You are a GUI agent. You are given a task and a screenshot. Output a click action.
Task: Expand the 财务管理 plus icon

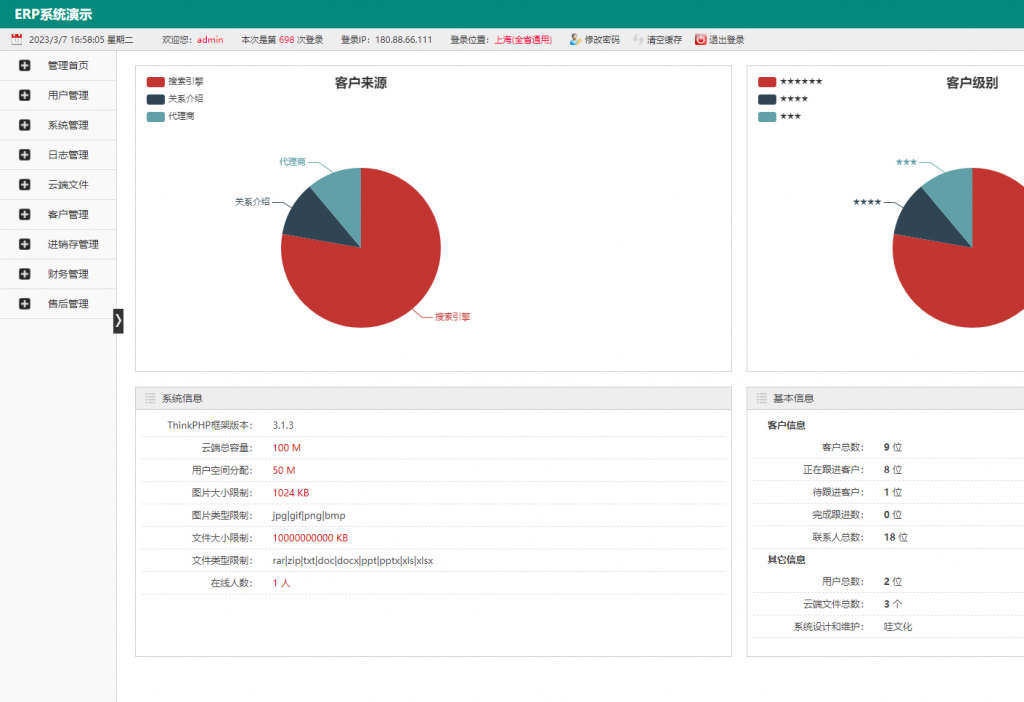(25, 274)
